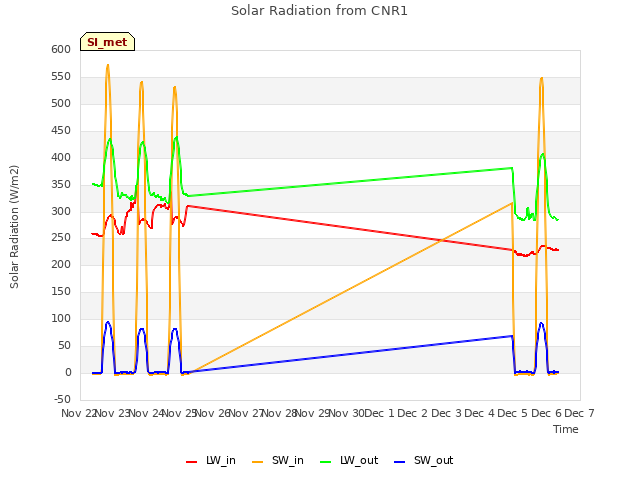Click the blue SW_out legend swatch

(400, 462)
